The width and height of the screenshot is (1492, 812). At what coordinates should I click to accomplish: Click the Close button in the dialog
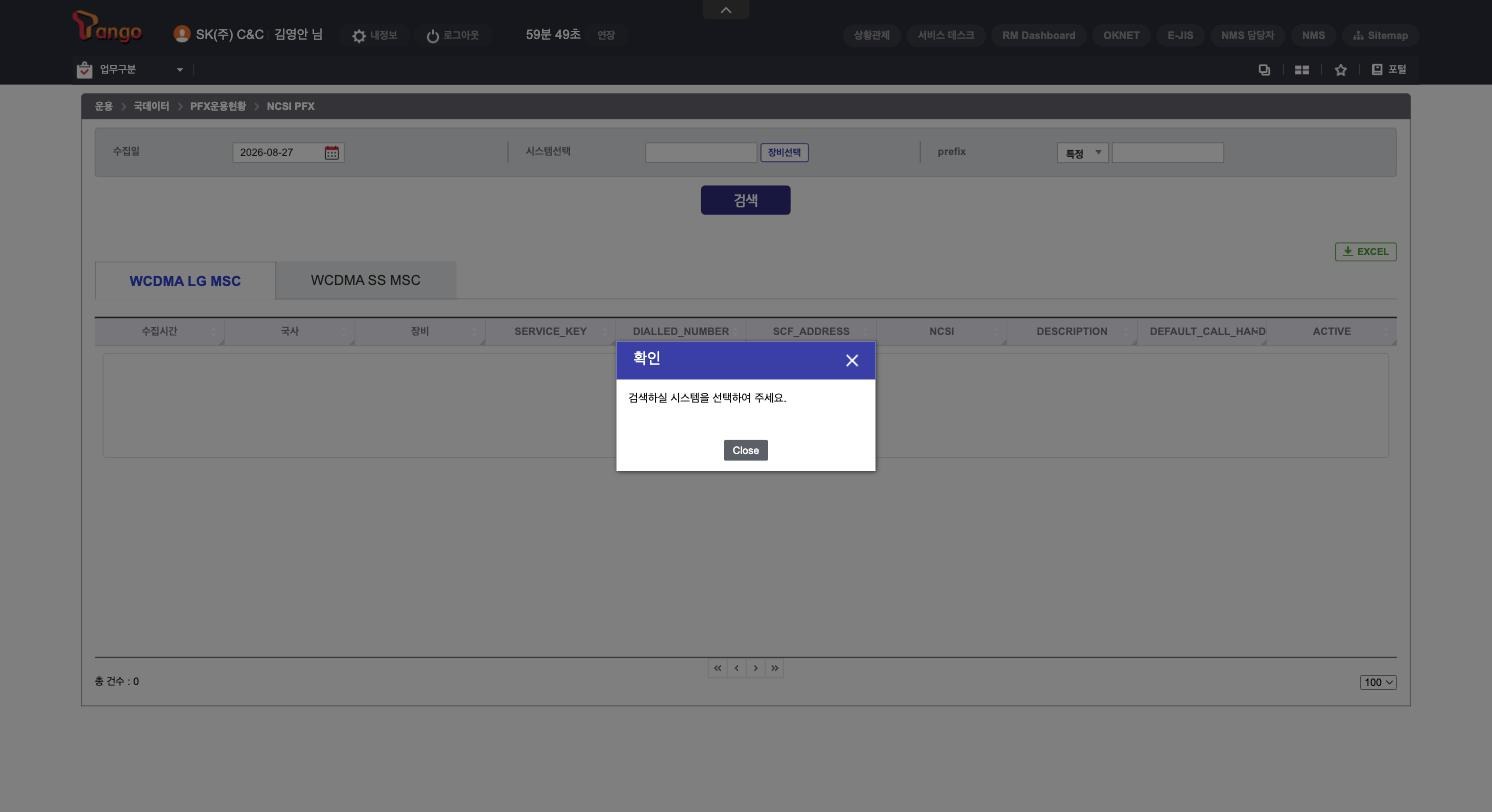746,451
